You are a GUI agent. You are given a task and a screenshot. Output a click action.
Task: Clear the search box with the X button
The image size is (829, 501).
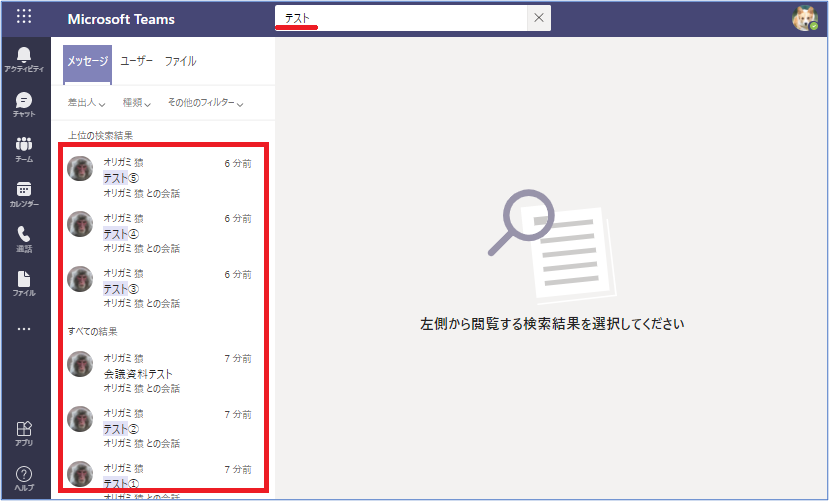tap(539, 18)
